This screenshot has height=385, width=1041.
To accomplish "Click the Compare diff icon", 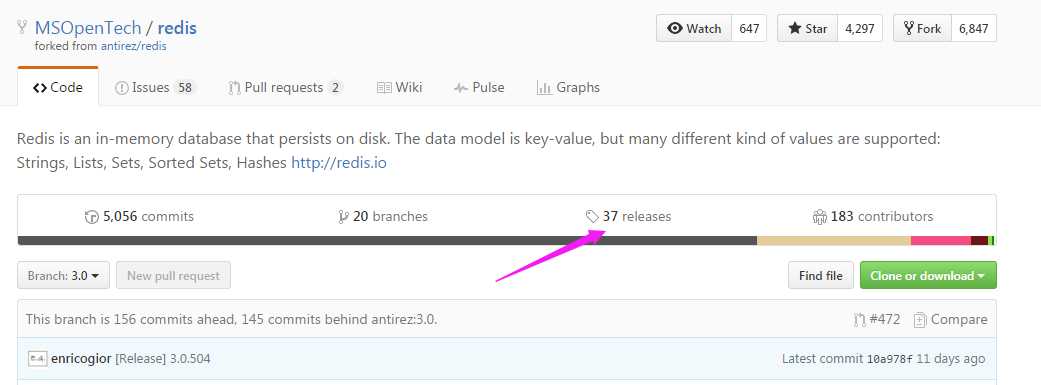I will pyautogui.click(x=920, y=319).
